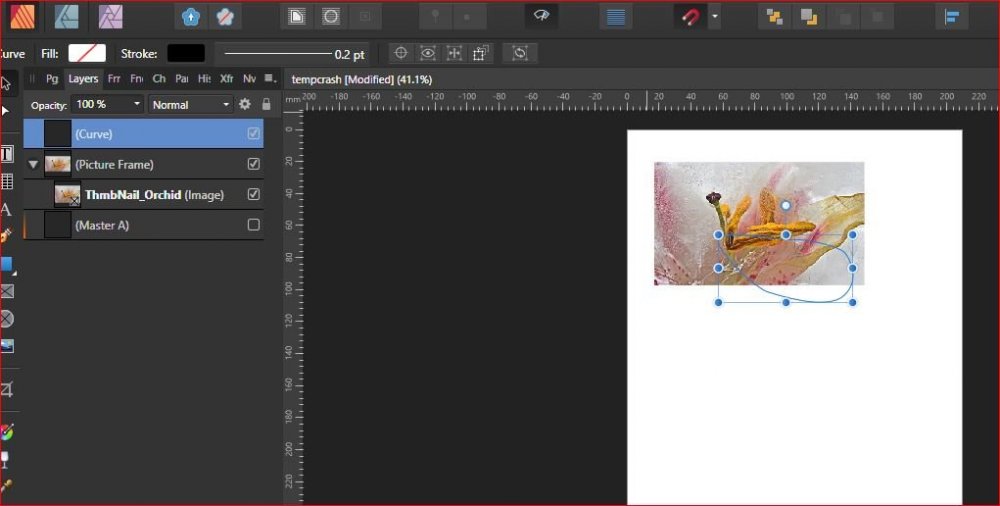The width and height of the screenshot is (1000, 506).
Task: Select the ThmbNail_Orchid (Image) layer
Action: click(143, 195)
